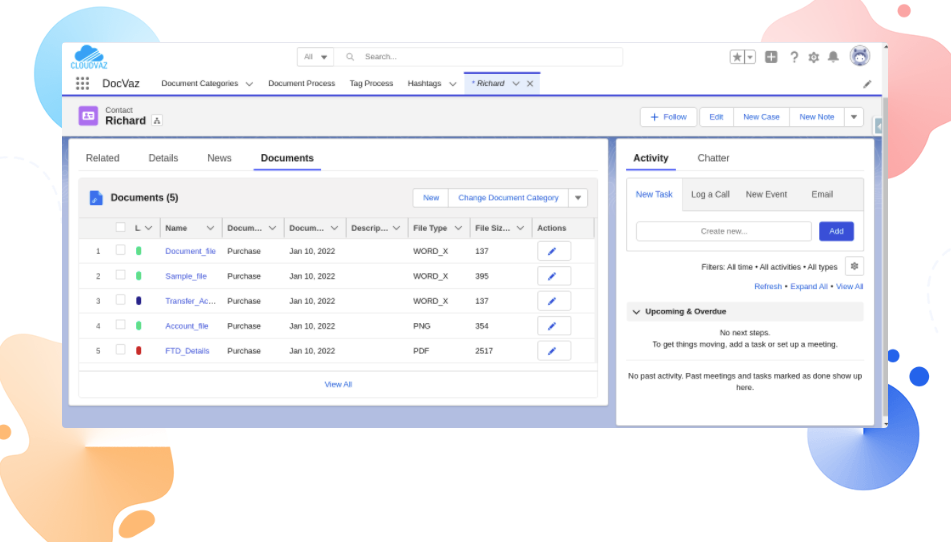
Task: Select the Account_file row checkbox
Action: coord(121,324)
